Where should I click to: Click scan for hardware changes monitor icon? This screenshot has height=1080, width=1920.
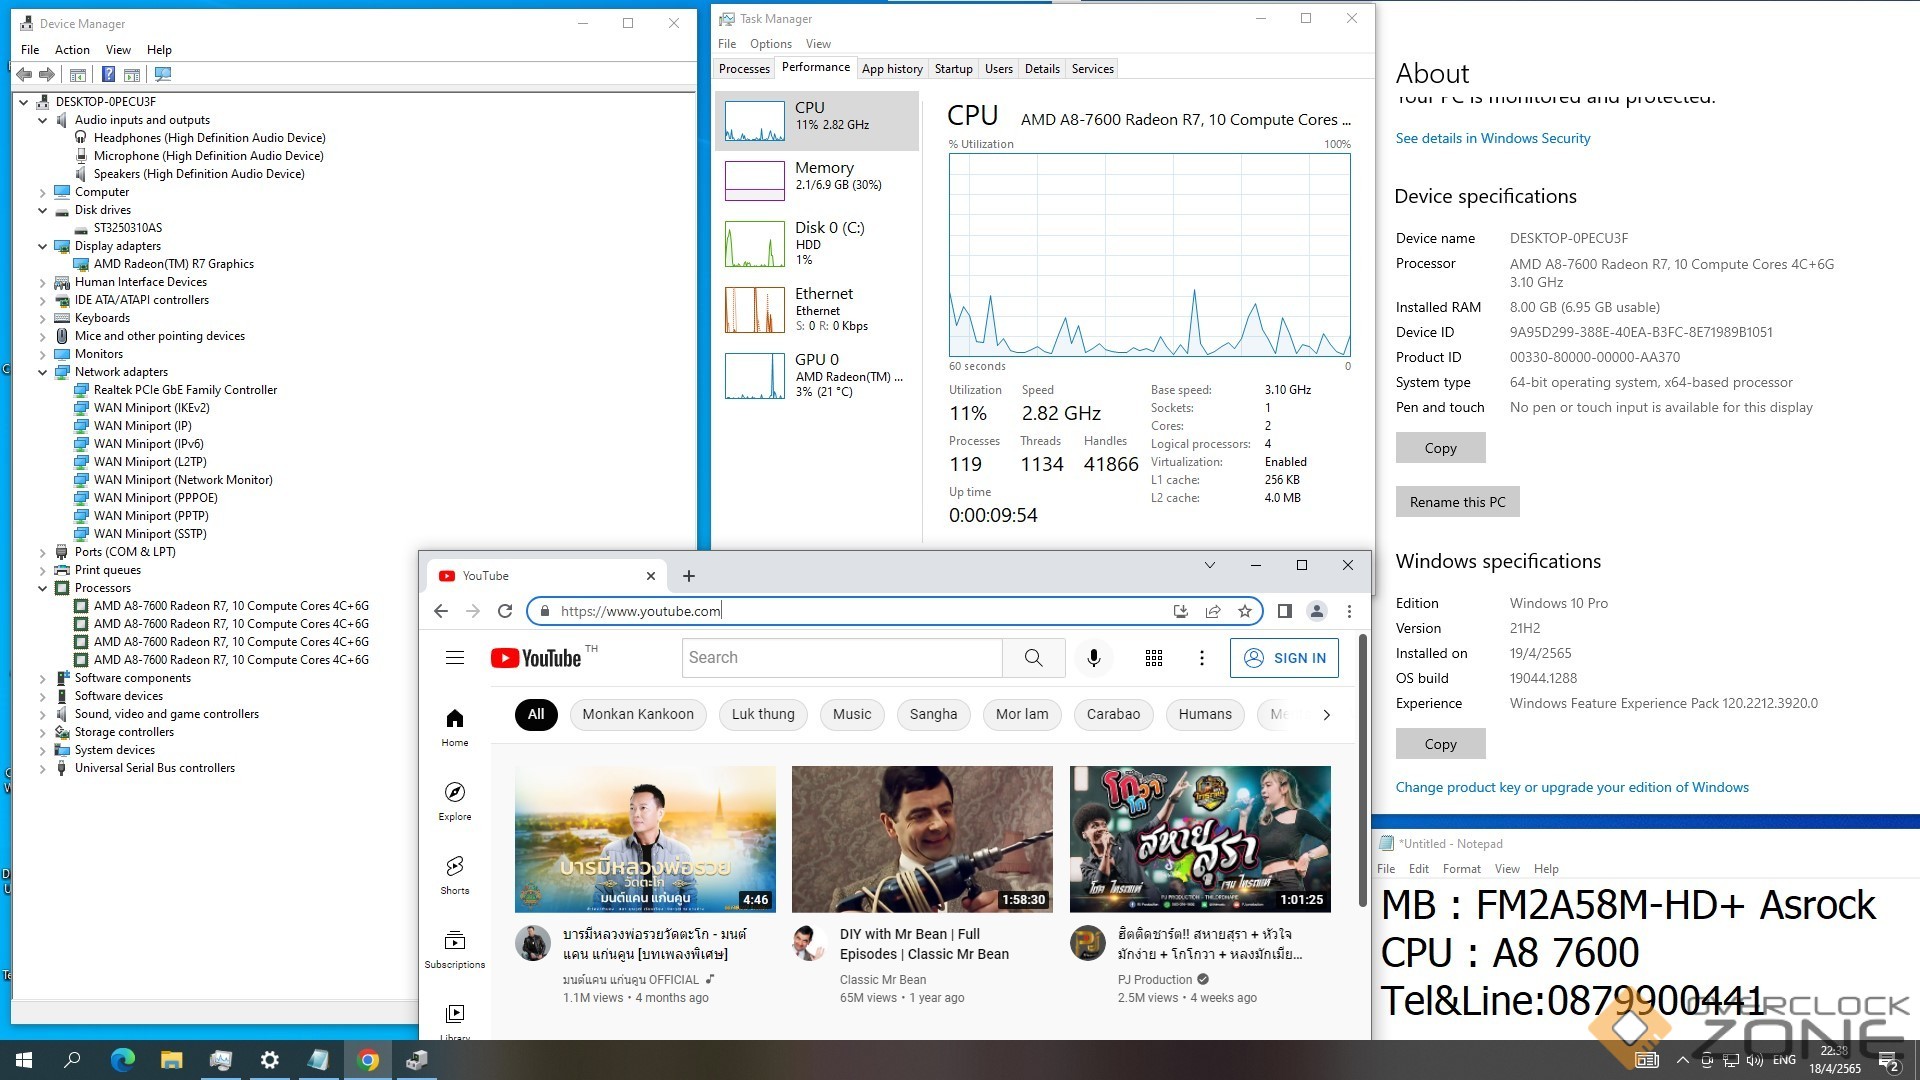[163, 74]
